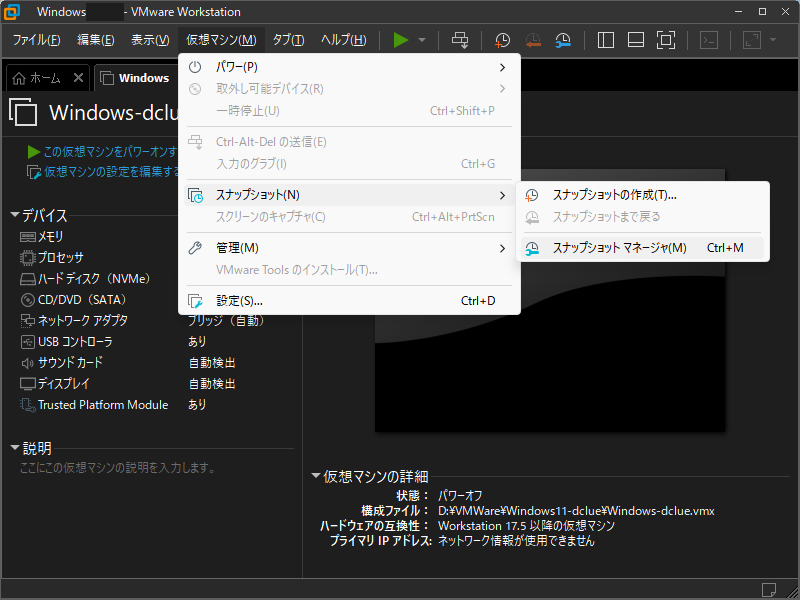800x600 pixels.
Task: Click the full screen mode icon
Action: coord(666,40)
